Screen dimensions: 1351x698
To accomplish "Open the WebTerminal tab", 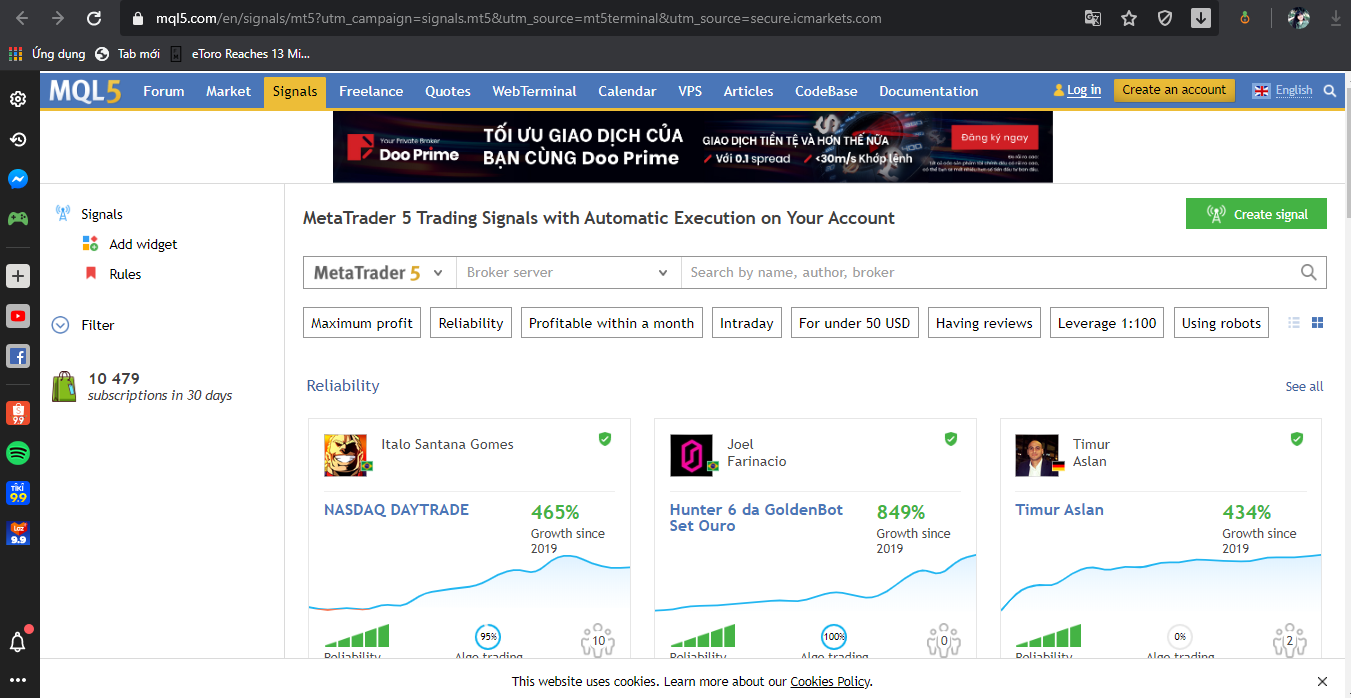I will tap(534, 91).
